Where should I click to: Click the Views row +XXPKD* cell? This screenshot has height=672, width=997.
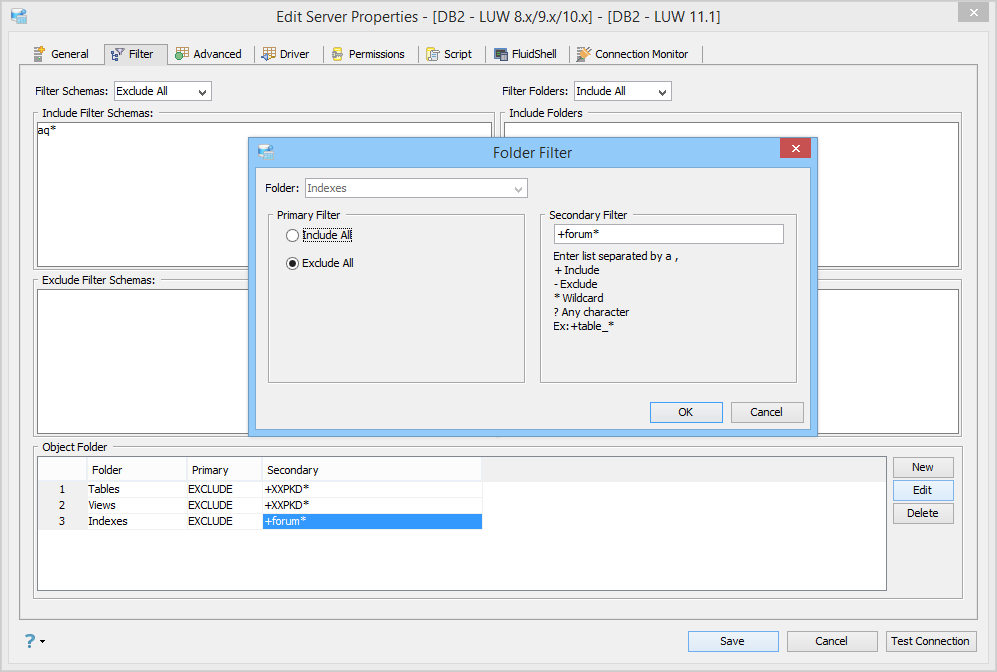[372, 505]
